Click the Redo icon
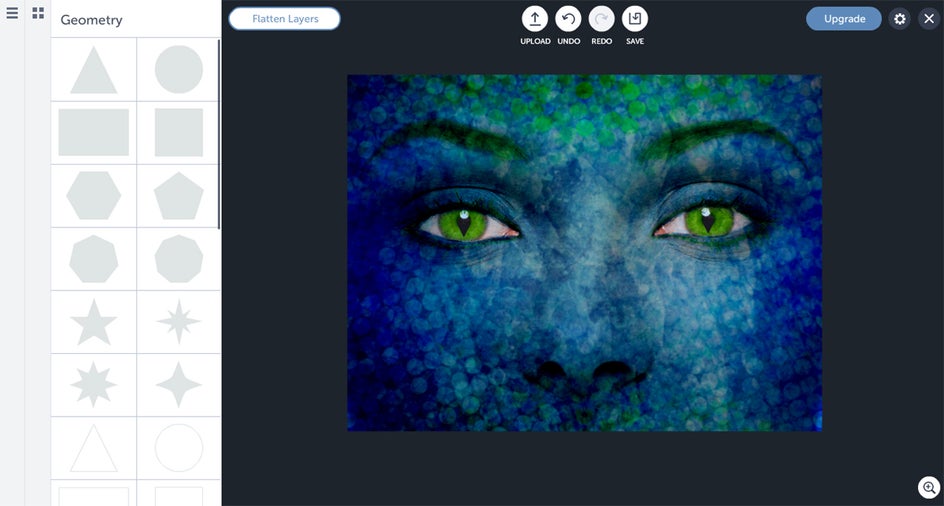Screen dimensions: 944x506 tap(601, 19)
